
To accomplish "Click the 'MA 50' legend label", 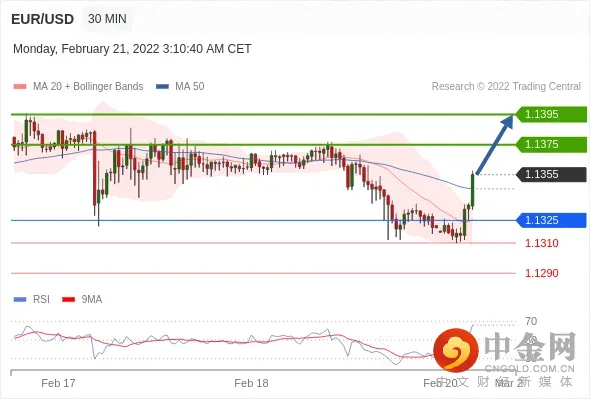I will [x=190, y=87].
